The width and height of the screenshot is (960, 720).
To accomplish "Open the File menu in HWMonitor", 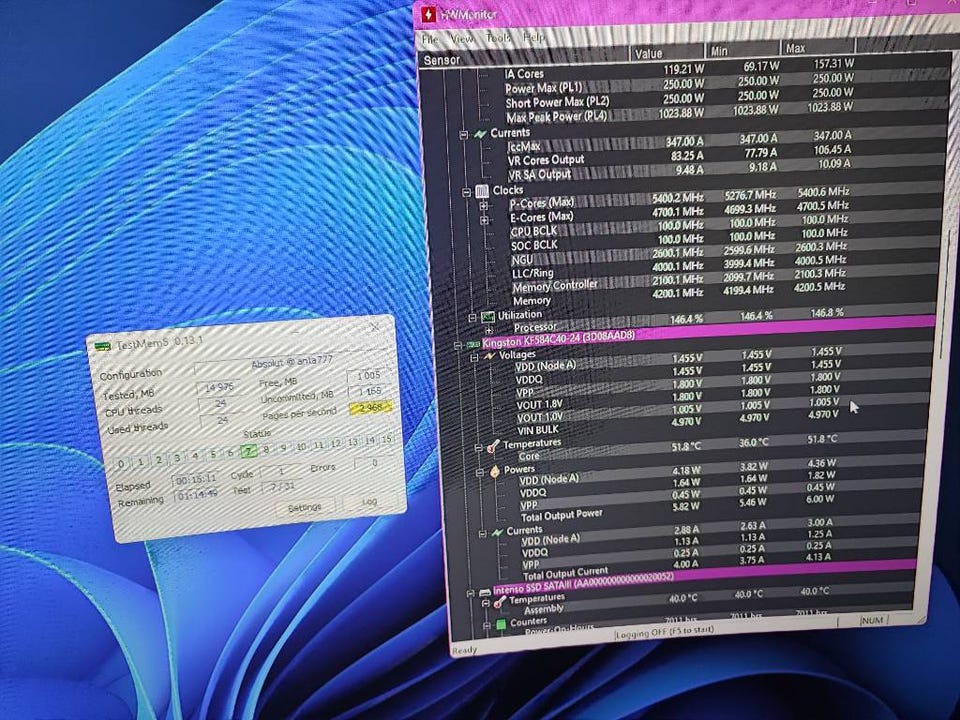I will click(430, 39).
